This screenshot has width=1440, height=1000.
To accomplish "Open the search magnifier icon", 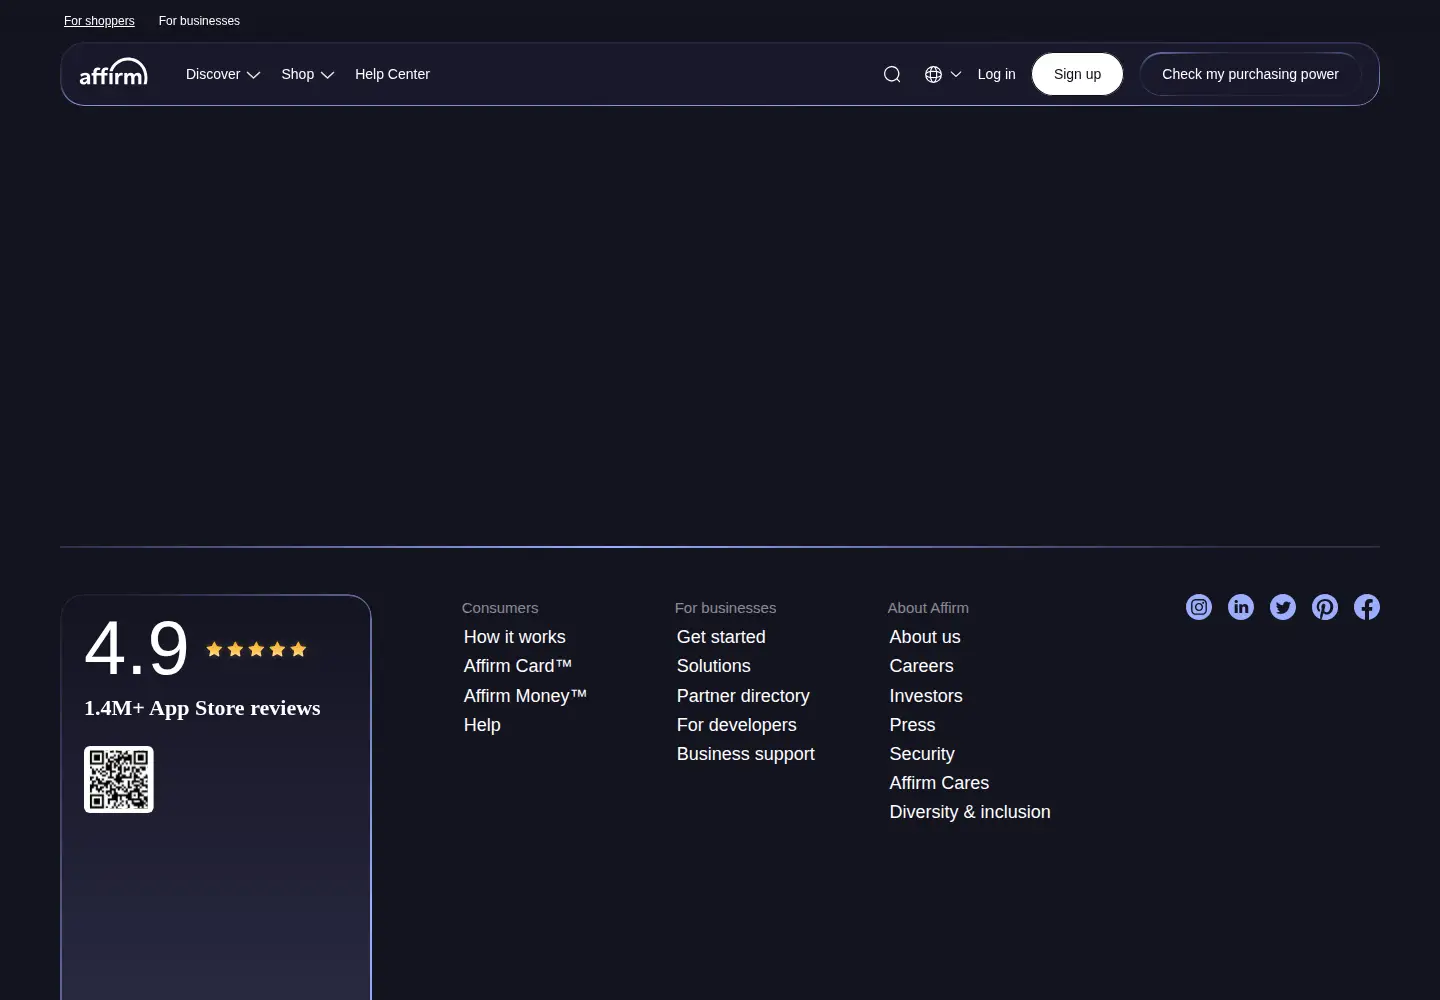I will (892, 74).
